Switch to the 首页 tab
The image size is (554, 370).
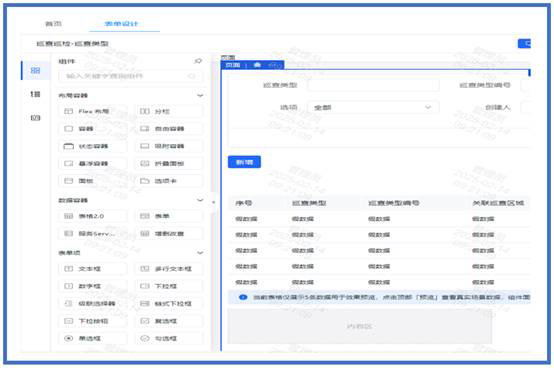53,24
